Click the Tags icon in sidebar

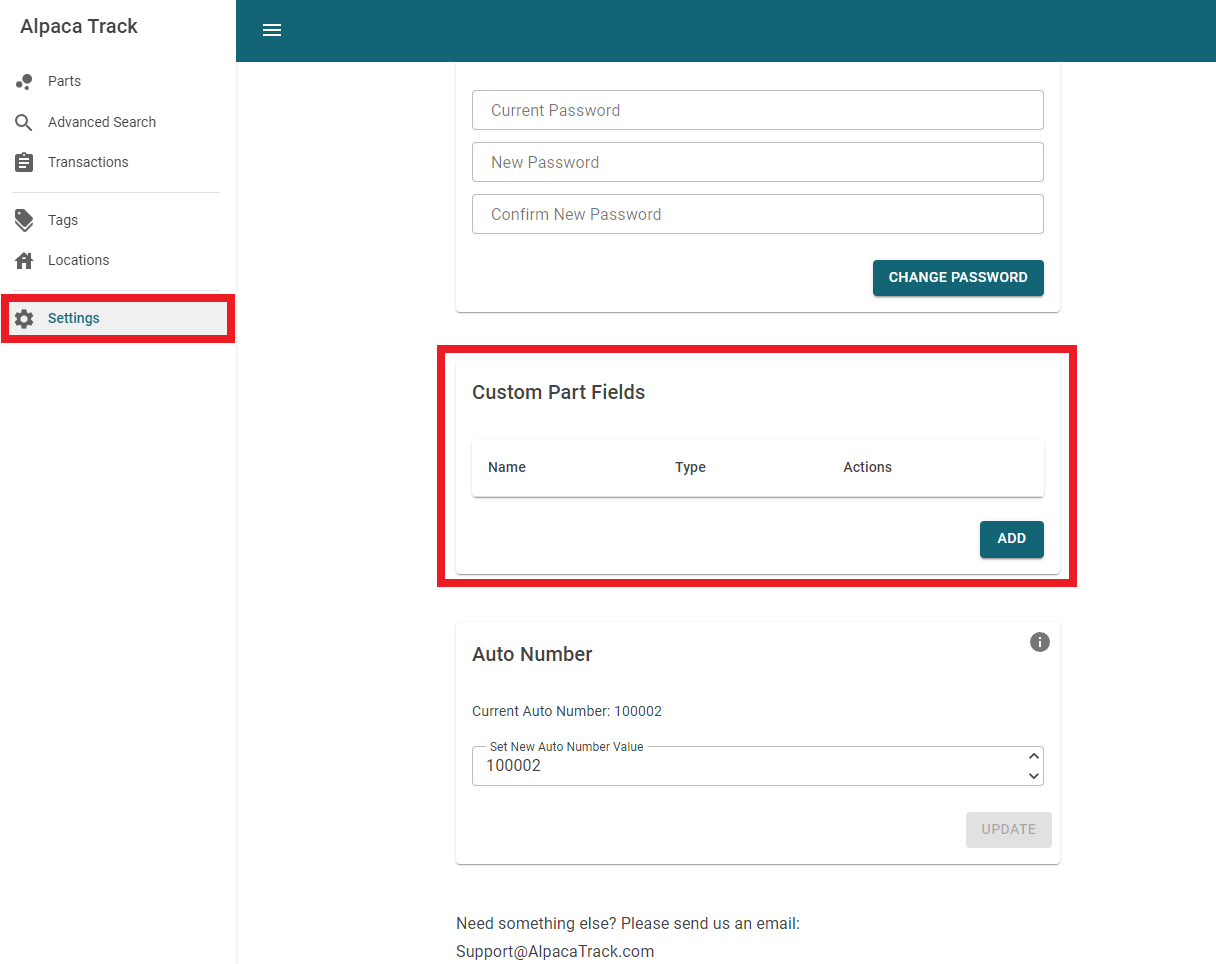point(24,221)
